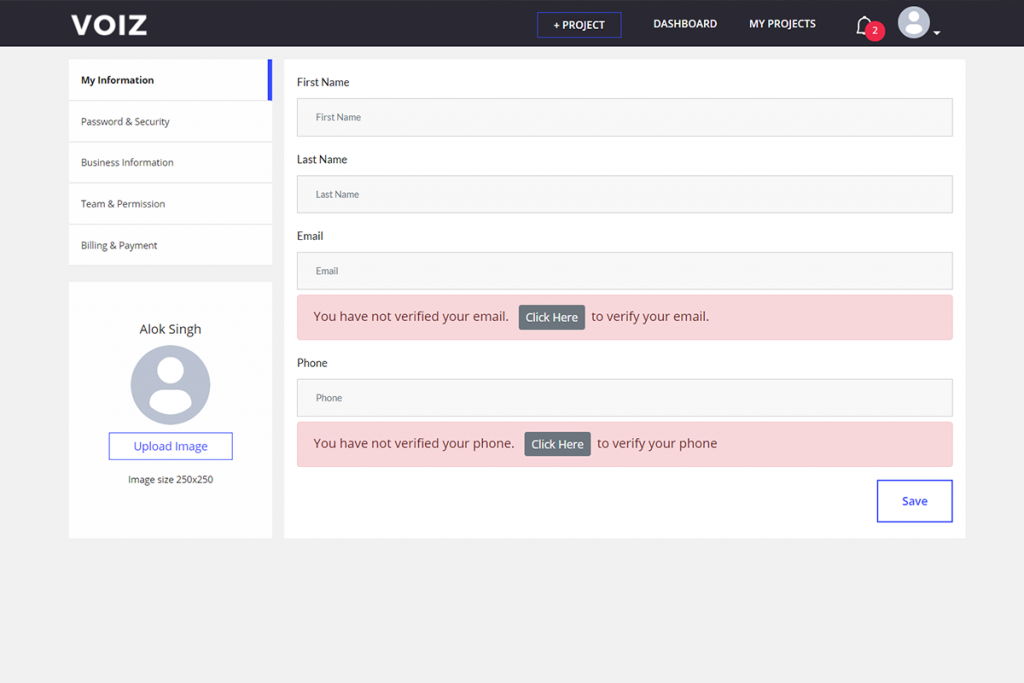Screen dimensions: 1024x683
Task: Click into the Phone field
Action: tap(625, 398)
